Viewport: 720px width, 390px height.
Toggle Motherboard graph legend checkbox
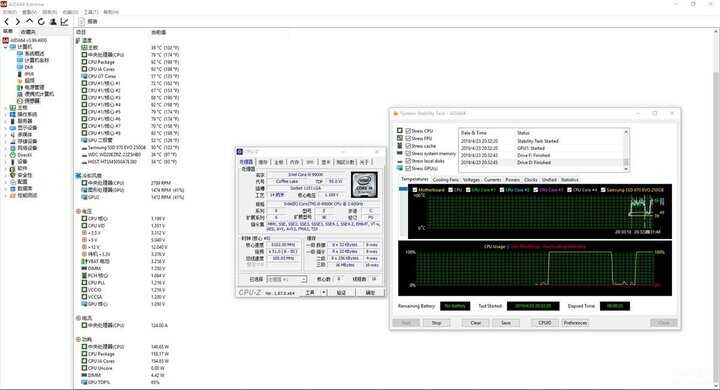click(415, 190)
